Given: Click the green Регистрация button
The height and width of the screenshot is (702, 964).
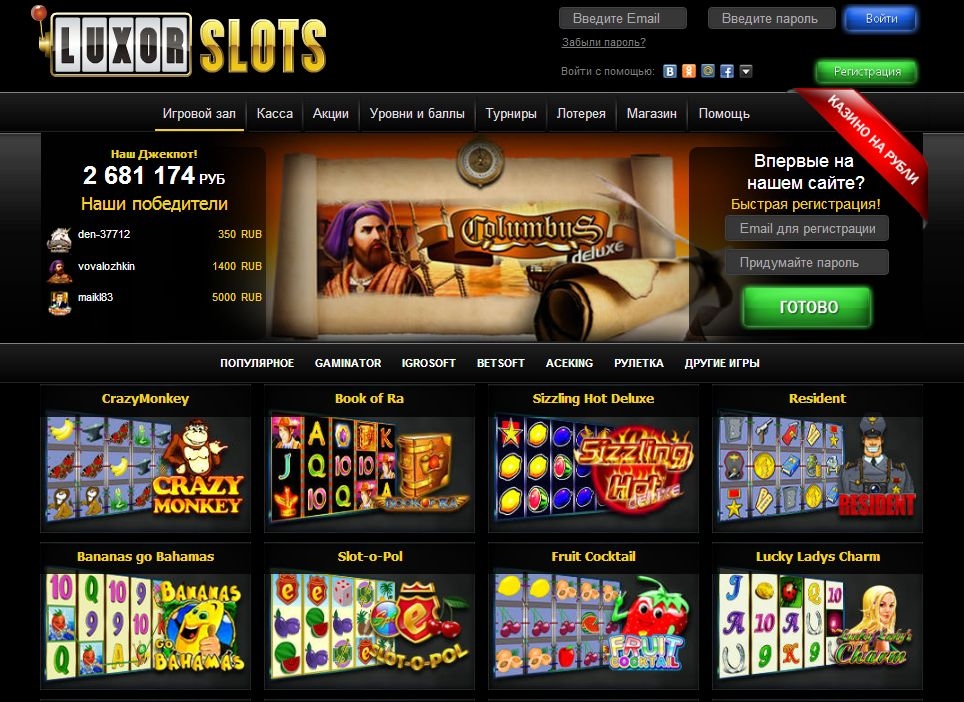Looking at the screenshot, I should (x=867, y=71).
